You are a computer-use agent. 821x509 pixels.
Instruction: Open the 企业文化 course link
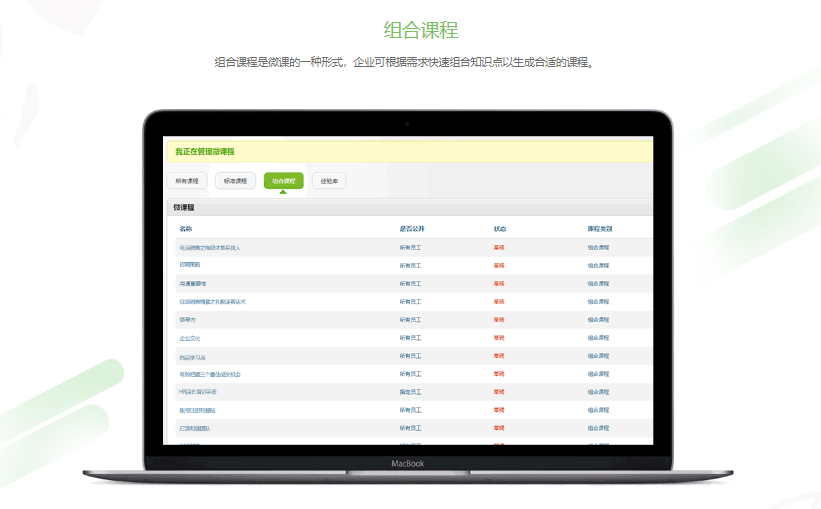coord(190,338)
